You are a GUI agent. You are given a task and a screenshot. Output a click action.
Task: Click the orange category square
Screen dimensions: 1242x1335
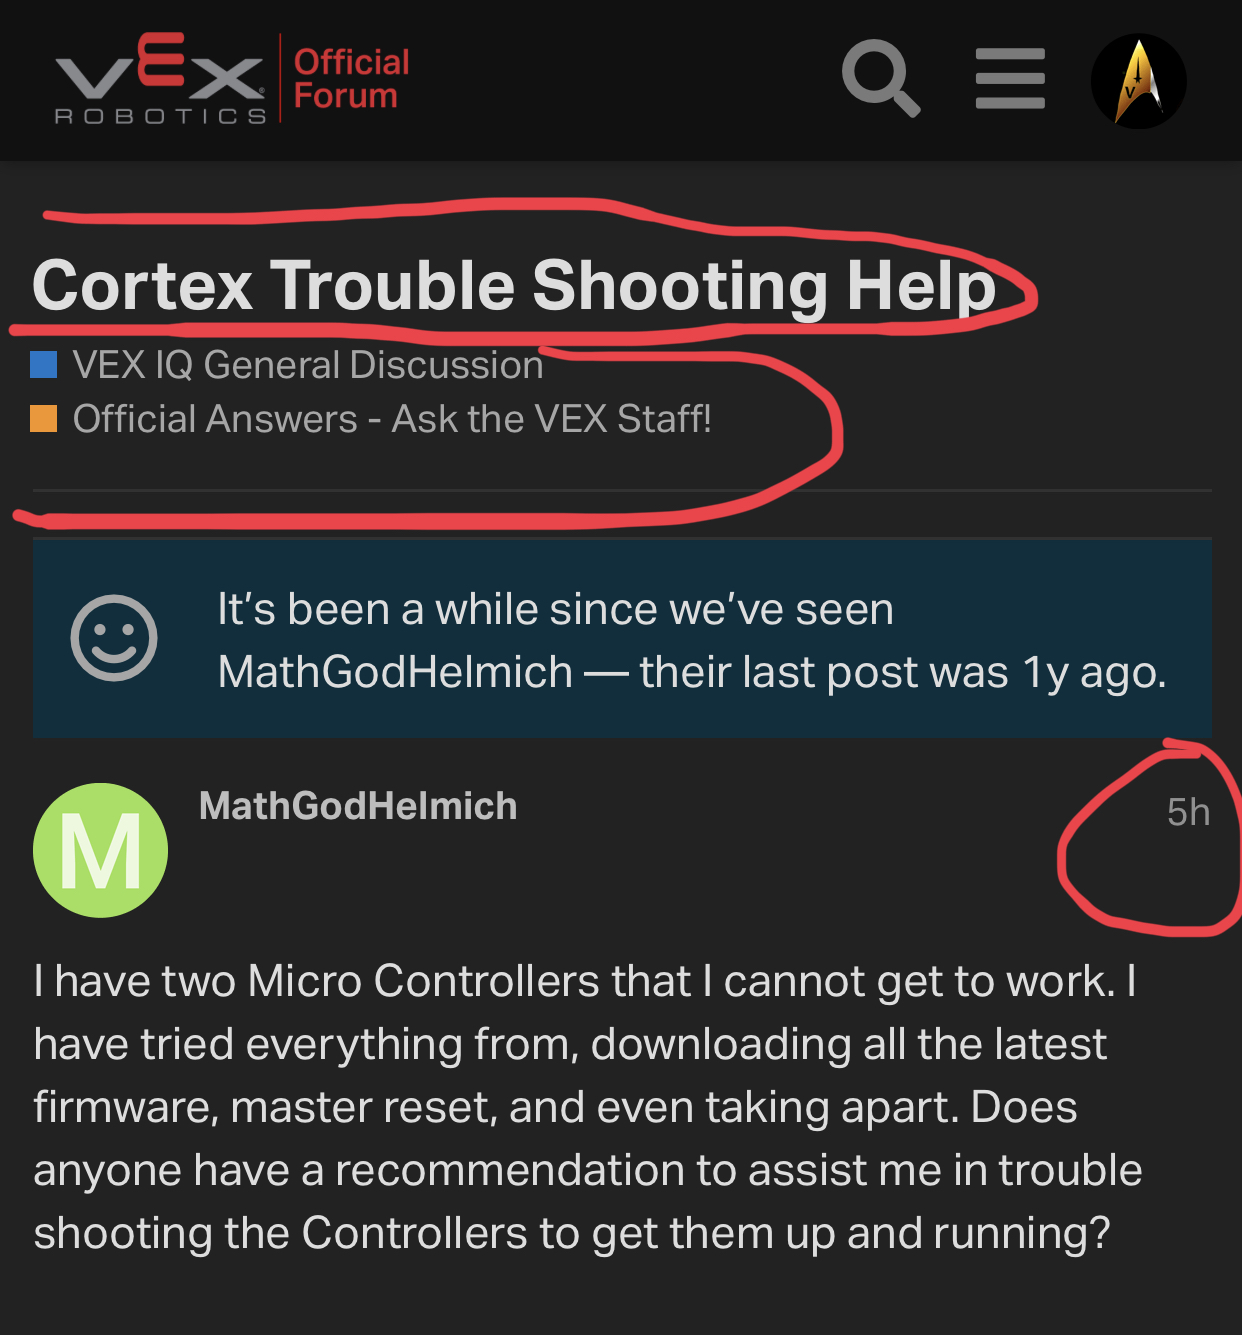(44, 418)
